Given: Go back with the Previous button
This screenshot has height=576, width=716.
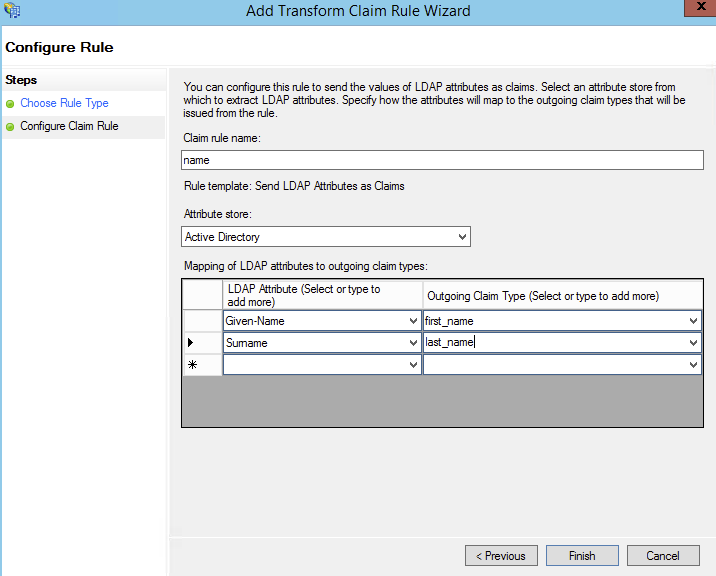Looking at the screenshot, I should (501, 556).
